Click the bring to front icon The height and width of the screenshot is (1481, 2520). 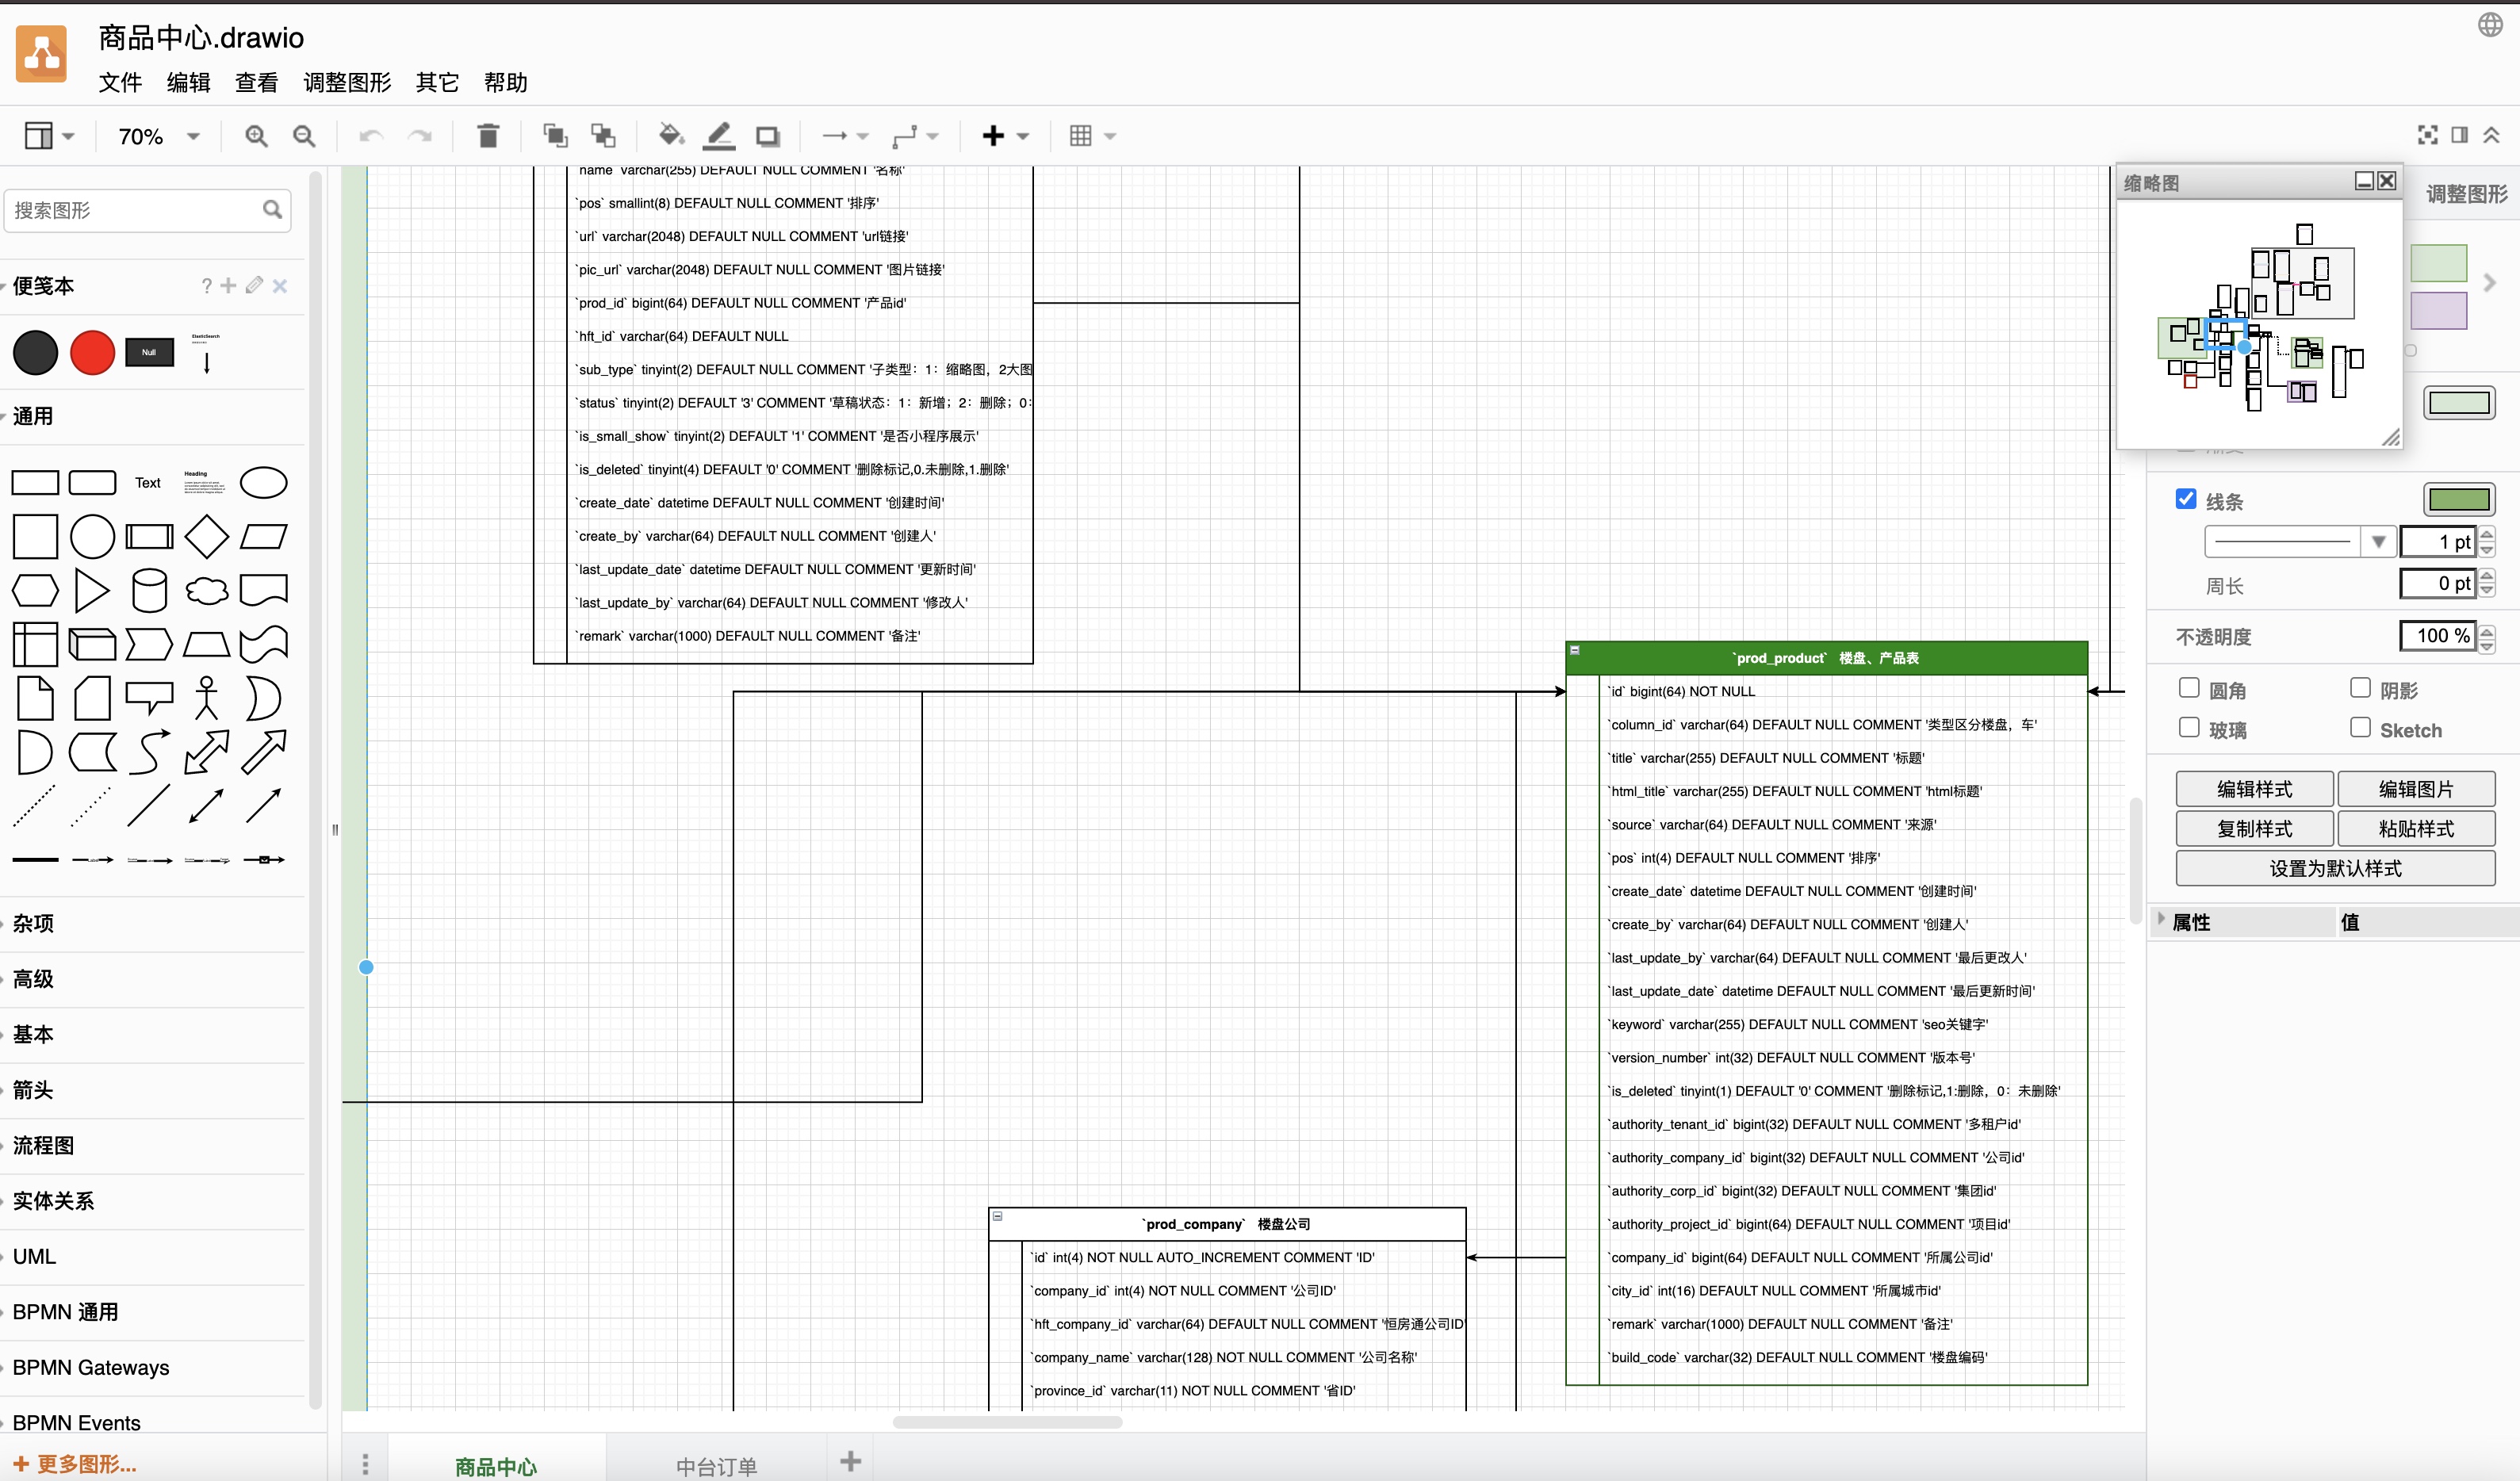pyautogui.click(x=554, y=136)
